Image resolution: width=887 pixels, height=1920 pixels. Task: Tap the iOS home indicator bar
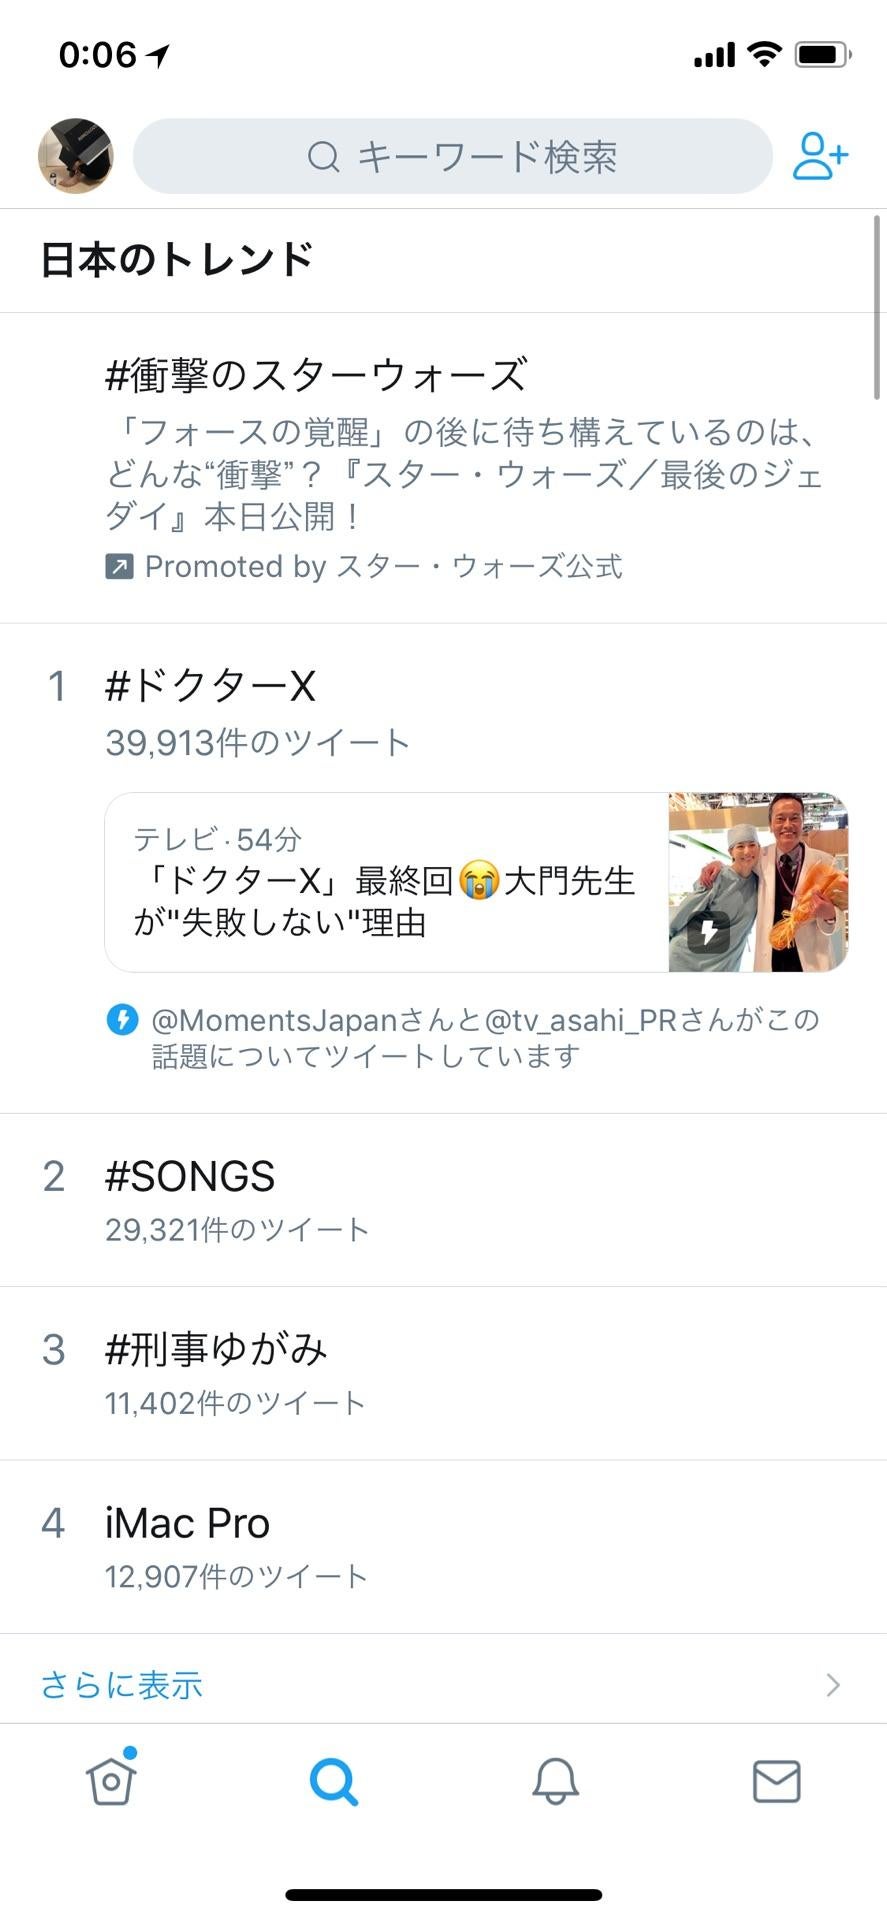click(443, 1894)
